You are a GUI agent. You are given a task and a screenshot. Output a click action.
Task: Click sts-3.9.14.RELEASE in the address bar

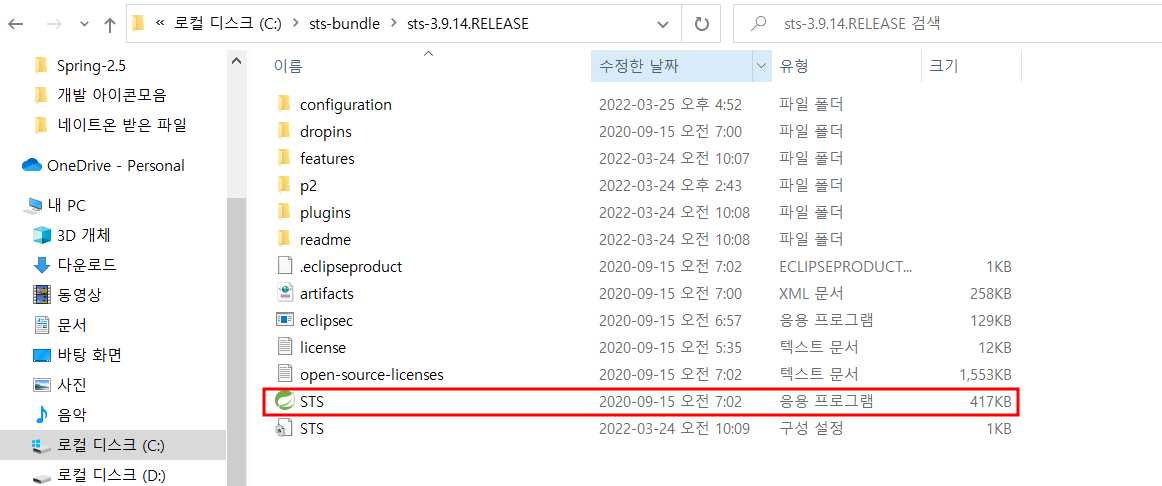point(468,24)
